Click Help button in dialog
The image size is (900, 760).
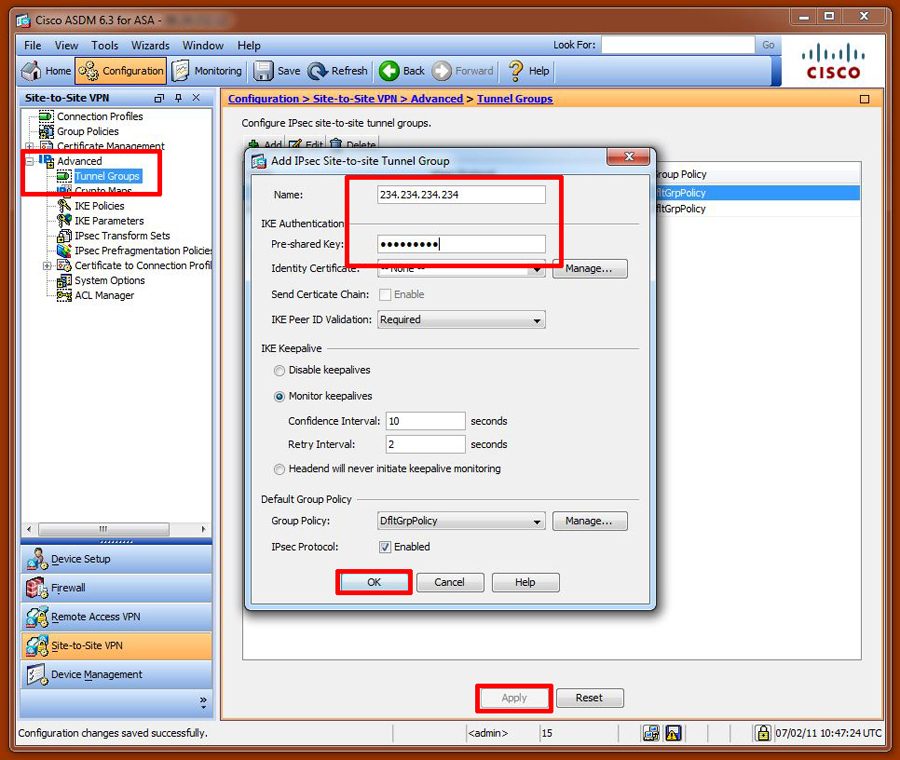525,583
